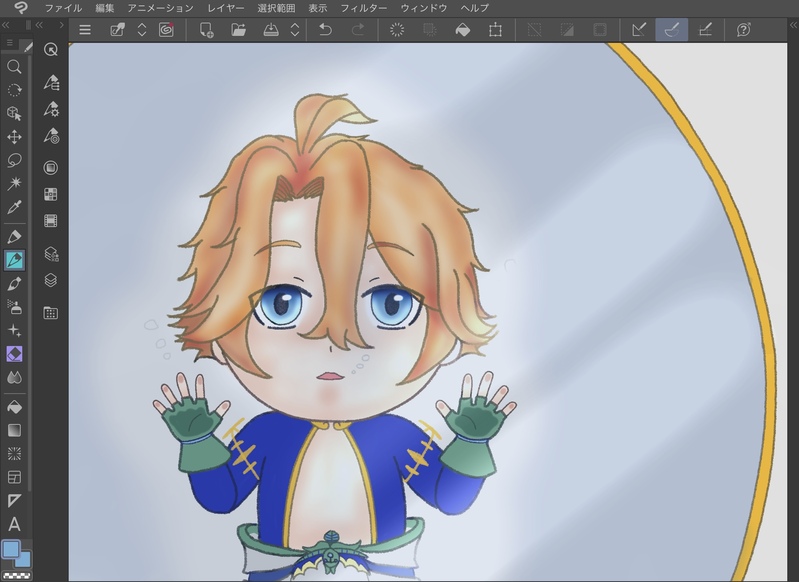This screenshot has height=582, width=799.
Task: Select the Fill bucket tool in tool palette
Action: 14,407
